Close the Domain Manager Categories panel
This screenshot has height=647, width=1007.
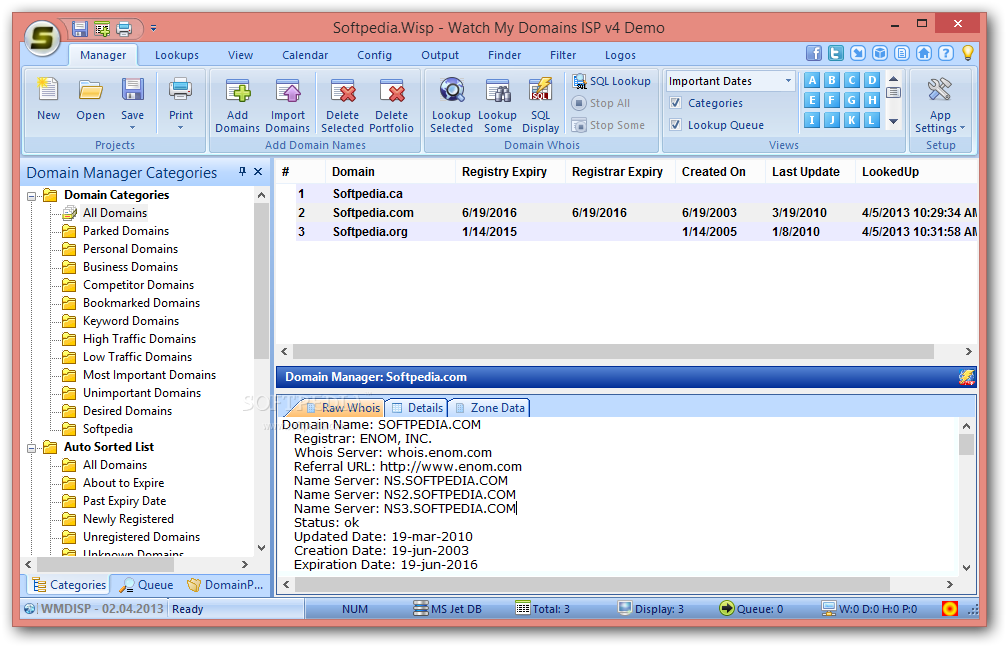(x=258, y=172)
